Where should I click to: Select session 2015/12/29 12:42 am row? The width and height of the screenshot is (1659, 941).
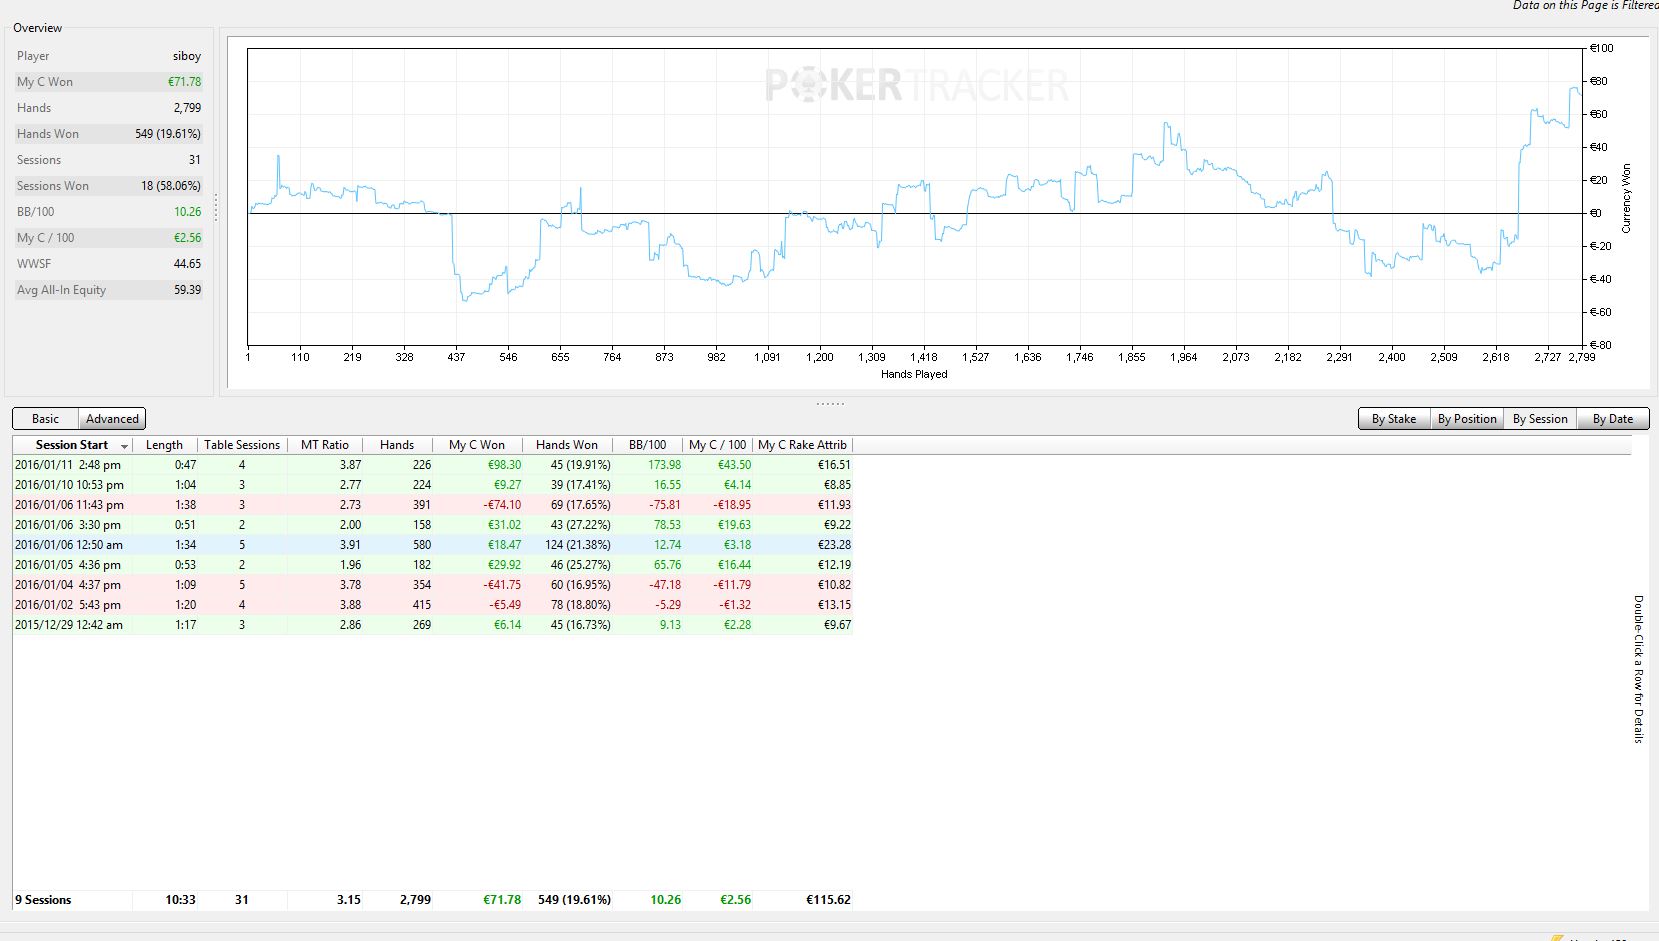432,625
